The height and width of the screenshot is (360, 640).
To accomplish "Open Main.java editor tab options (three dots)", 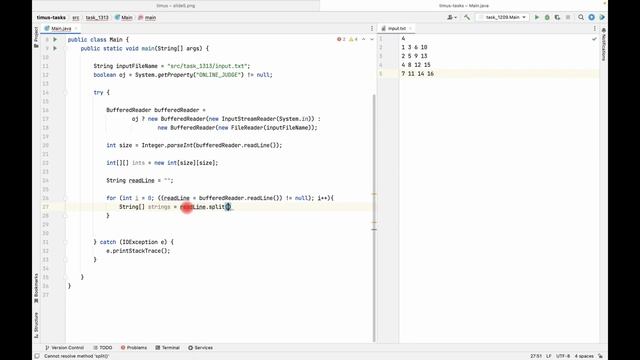I will pos(371,29).
